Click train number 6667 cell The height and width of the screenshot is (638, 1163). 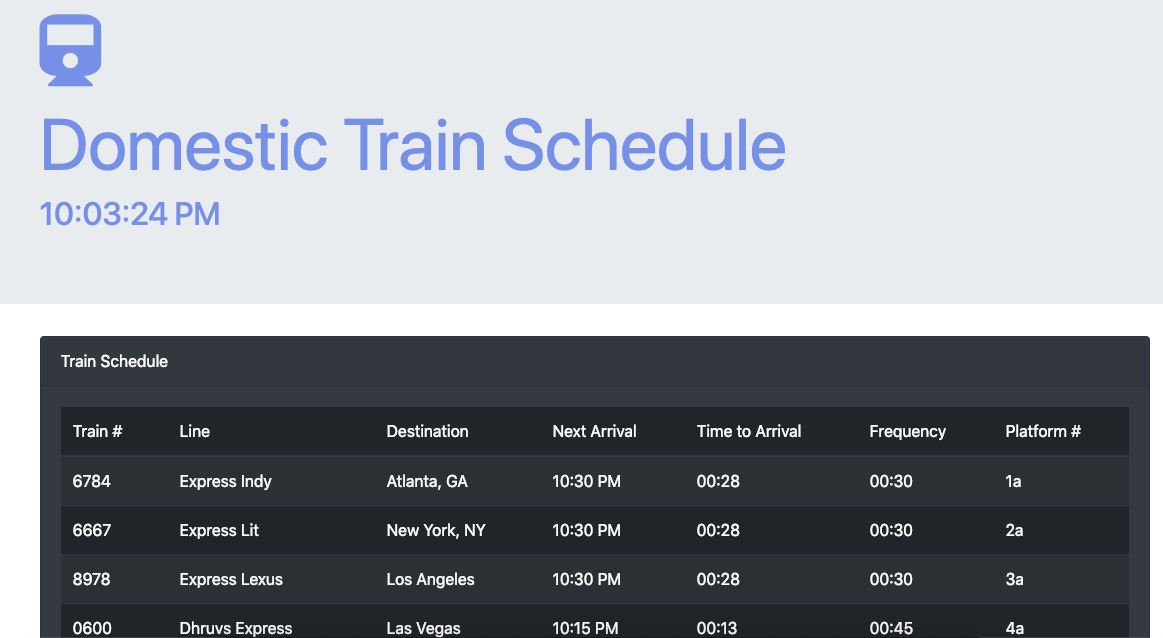[x=91, y=530]
